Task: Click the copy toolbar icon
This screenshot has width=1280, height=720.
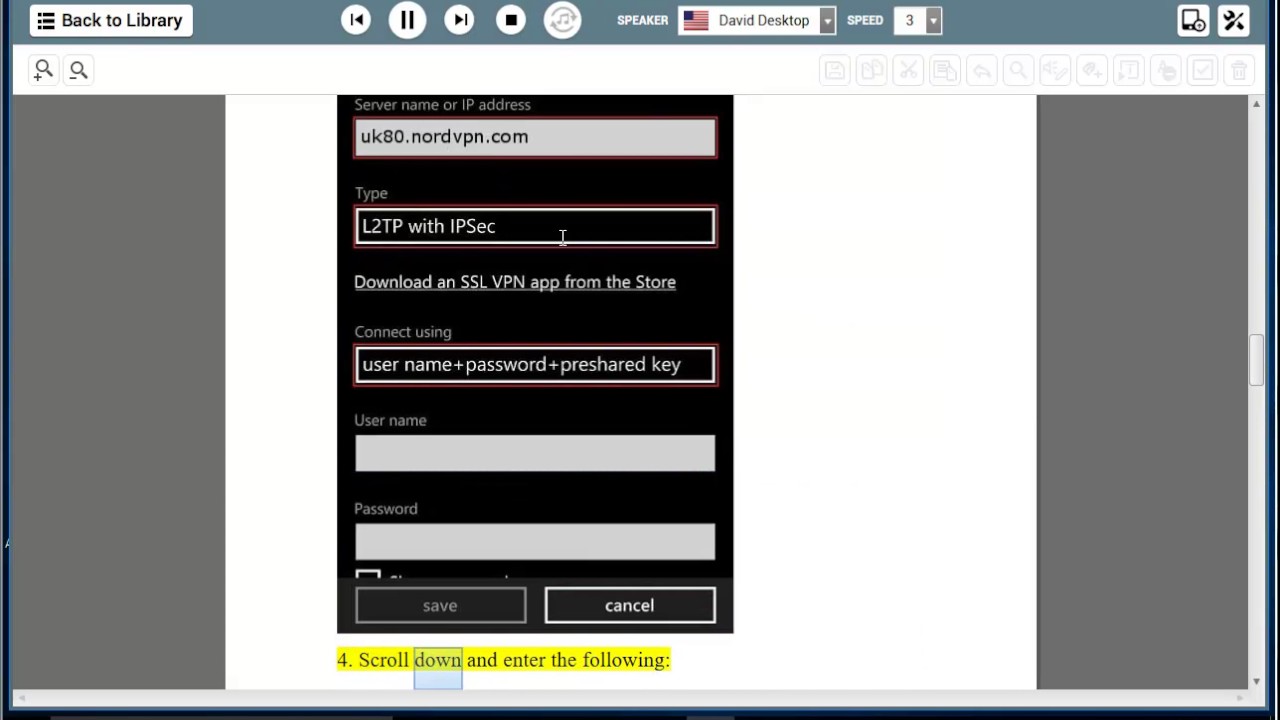Action: point(872,70)
